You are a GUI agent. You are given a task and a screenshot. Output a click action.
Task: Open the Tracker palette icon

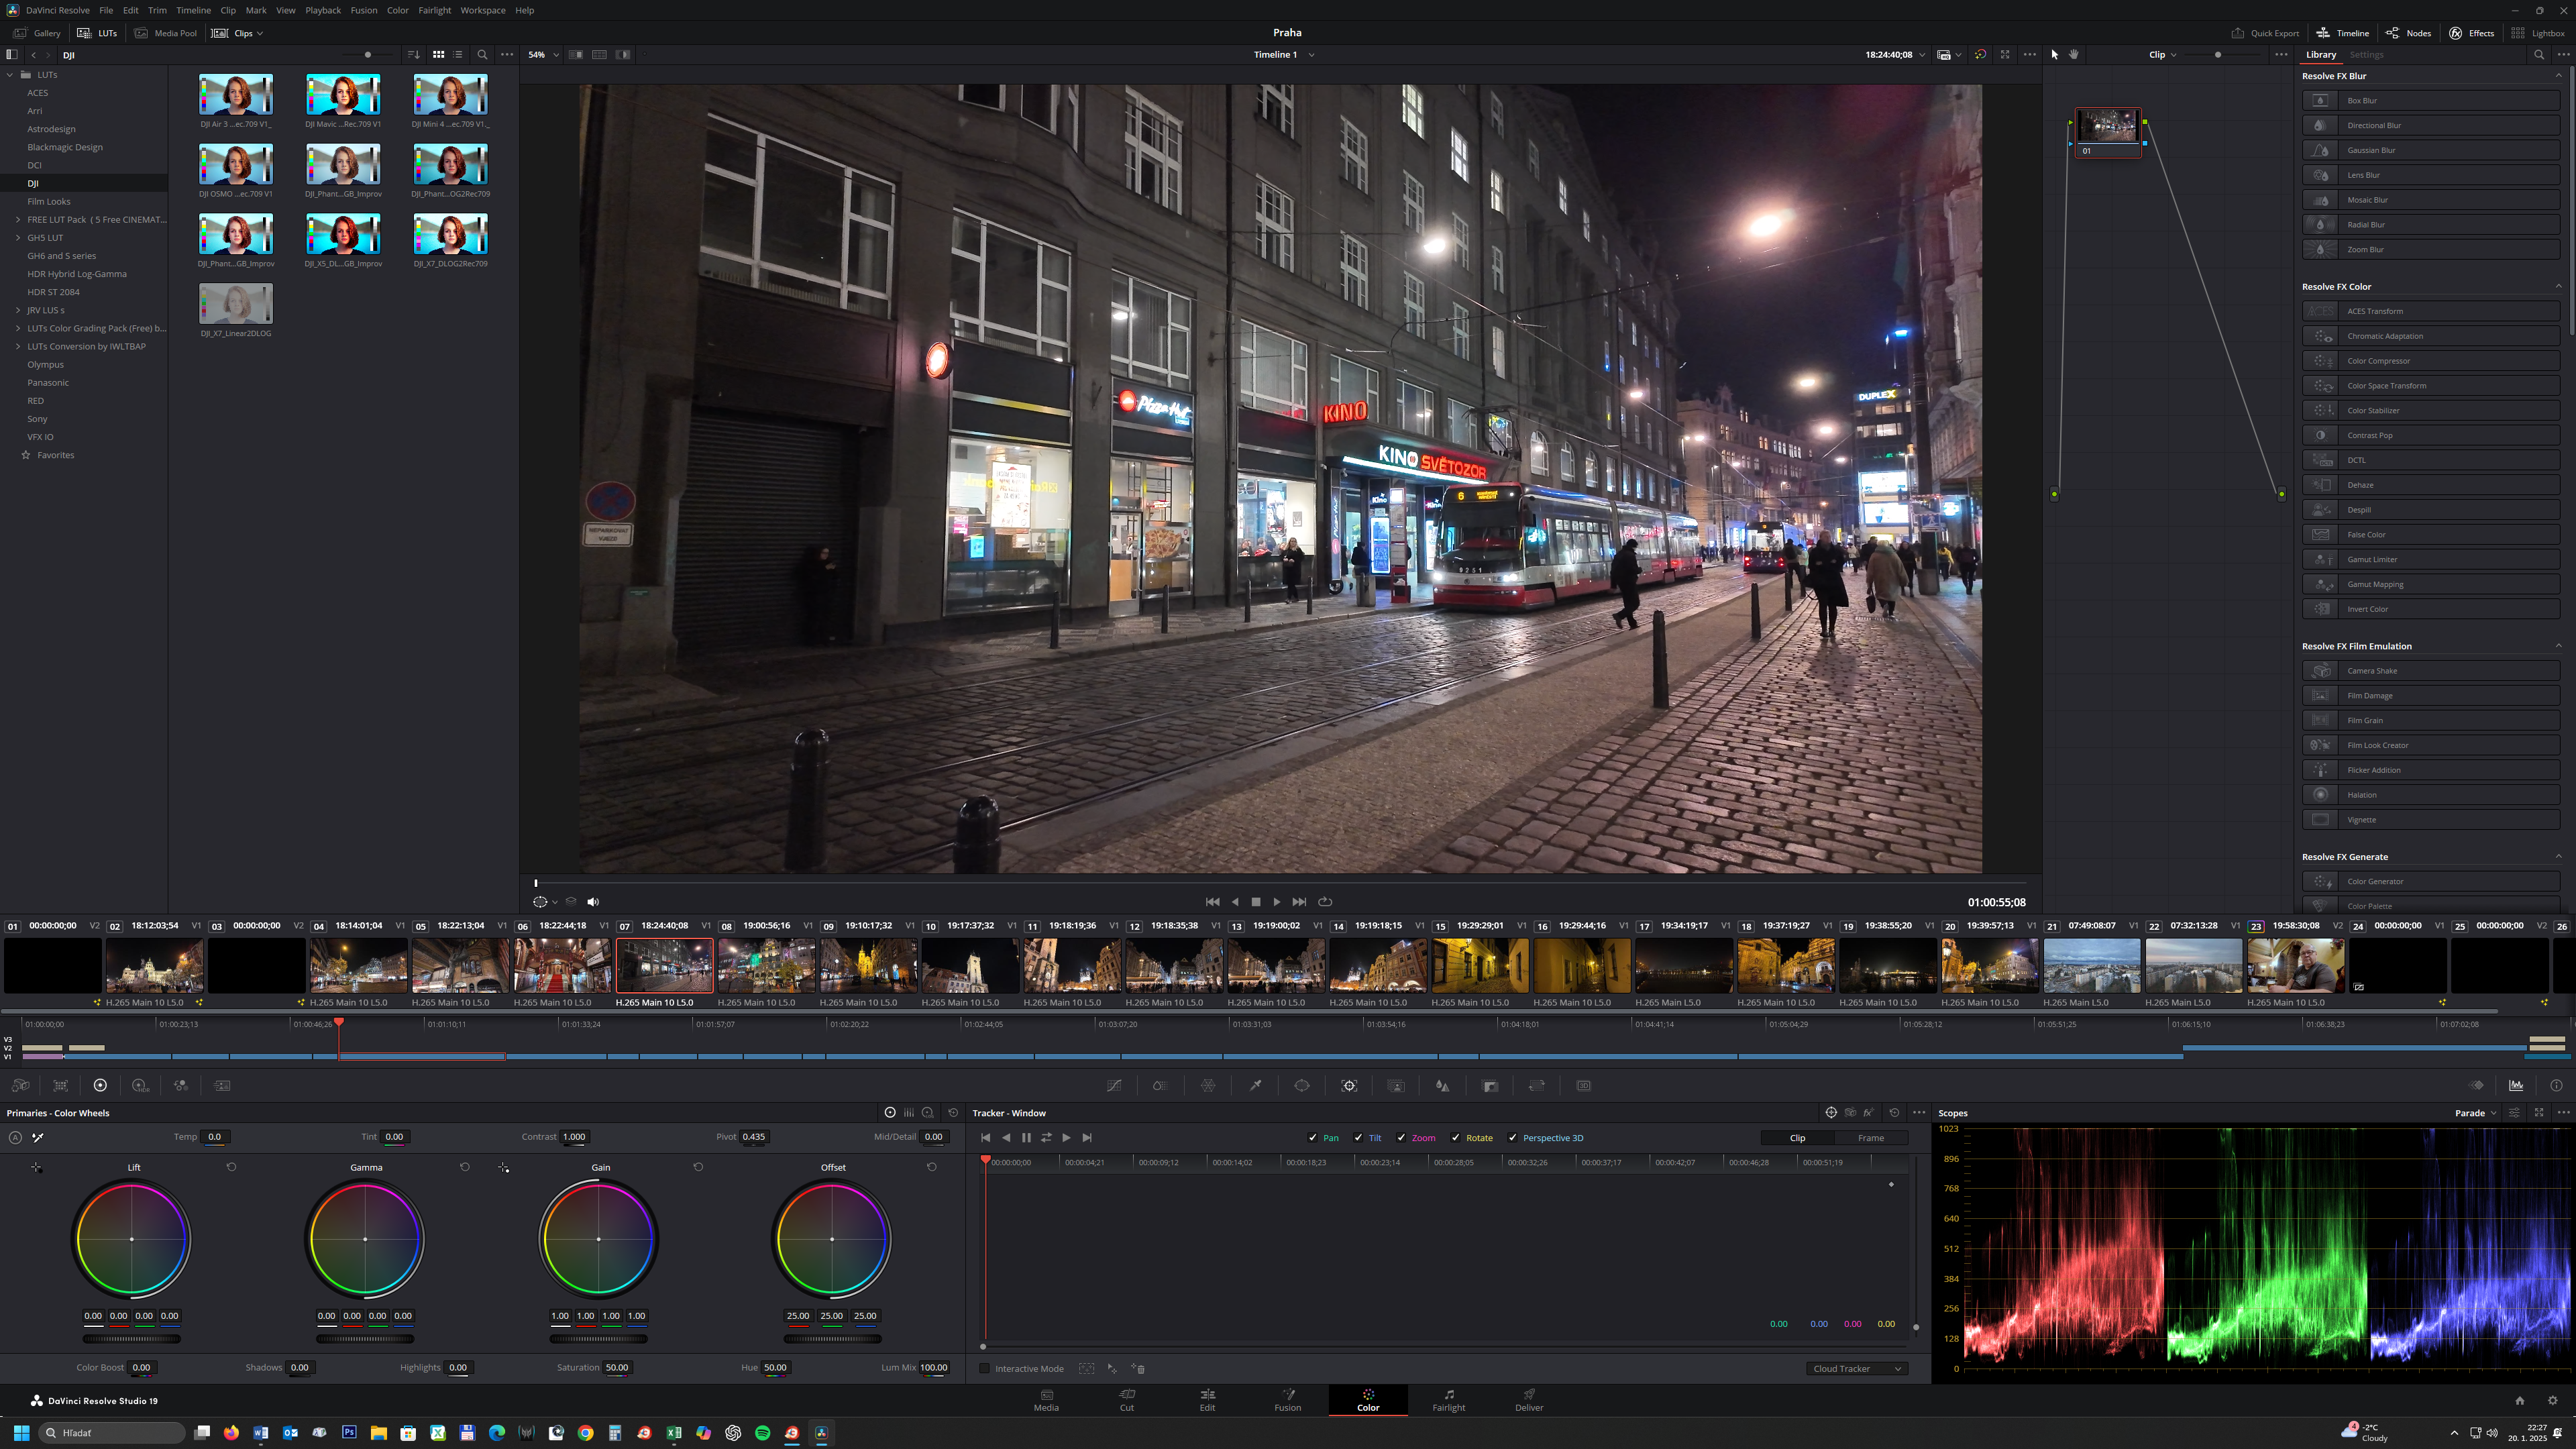1349,1085
